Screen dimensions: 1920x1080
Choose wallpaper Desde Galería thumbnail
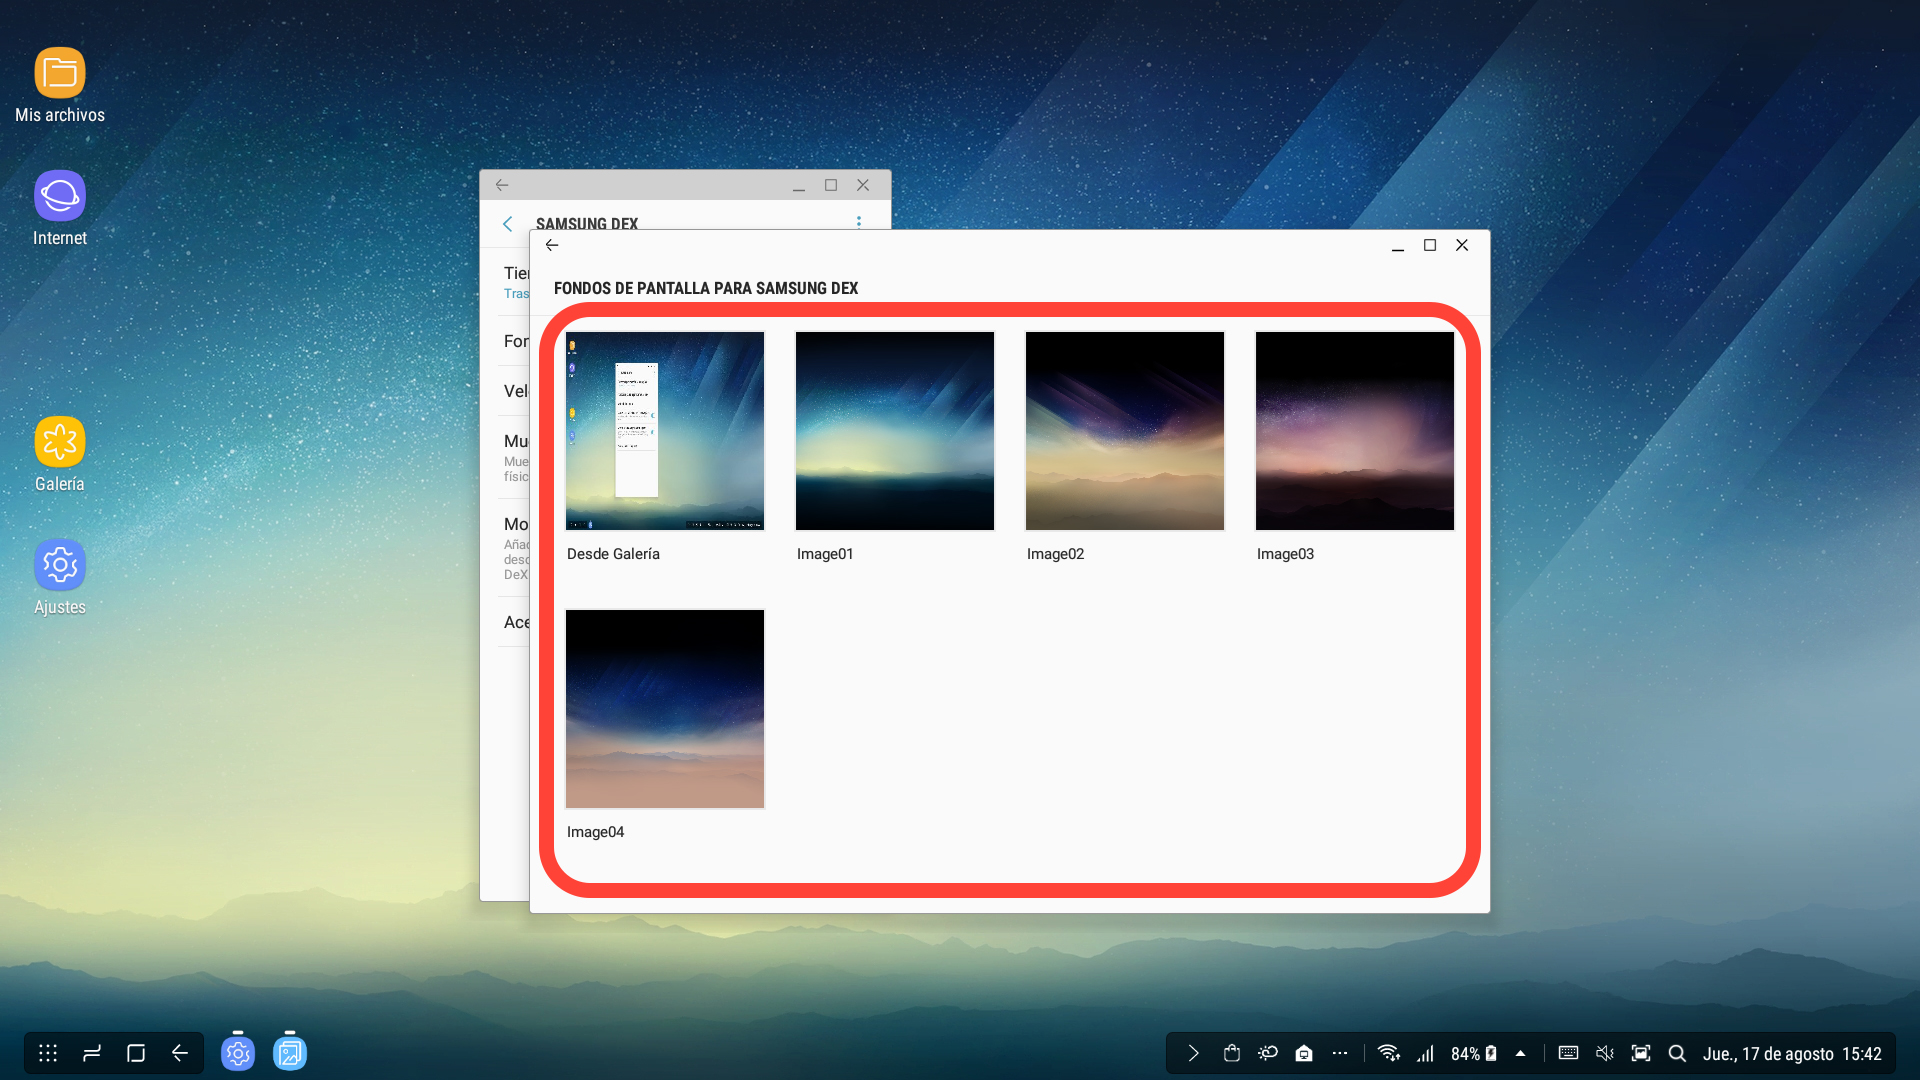tap(665, 431)
